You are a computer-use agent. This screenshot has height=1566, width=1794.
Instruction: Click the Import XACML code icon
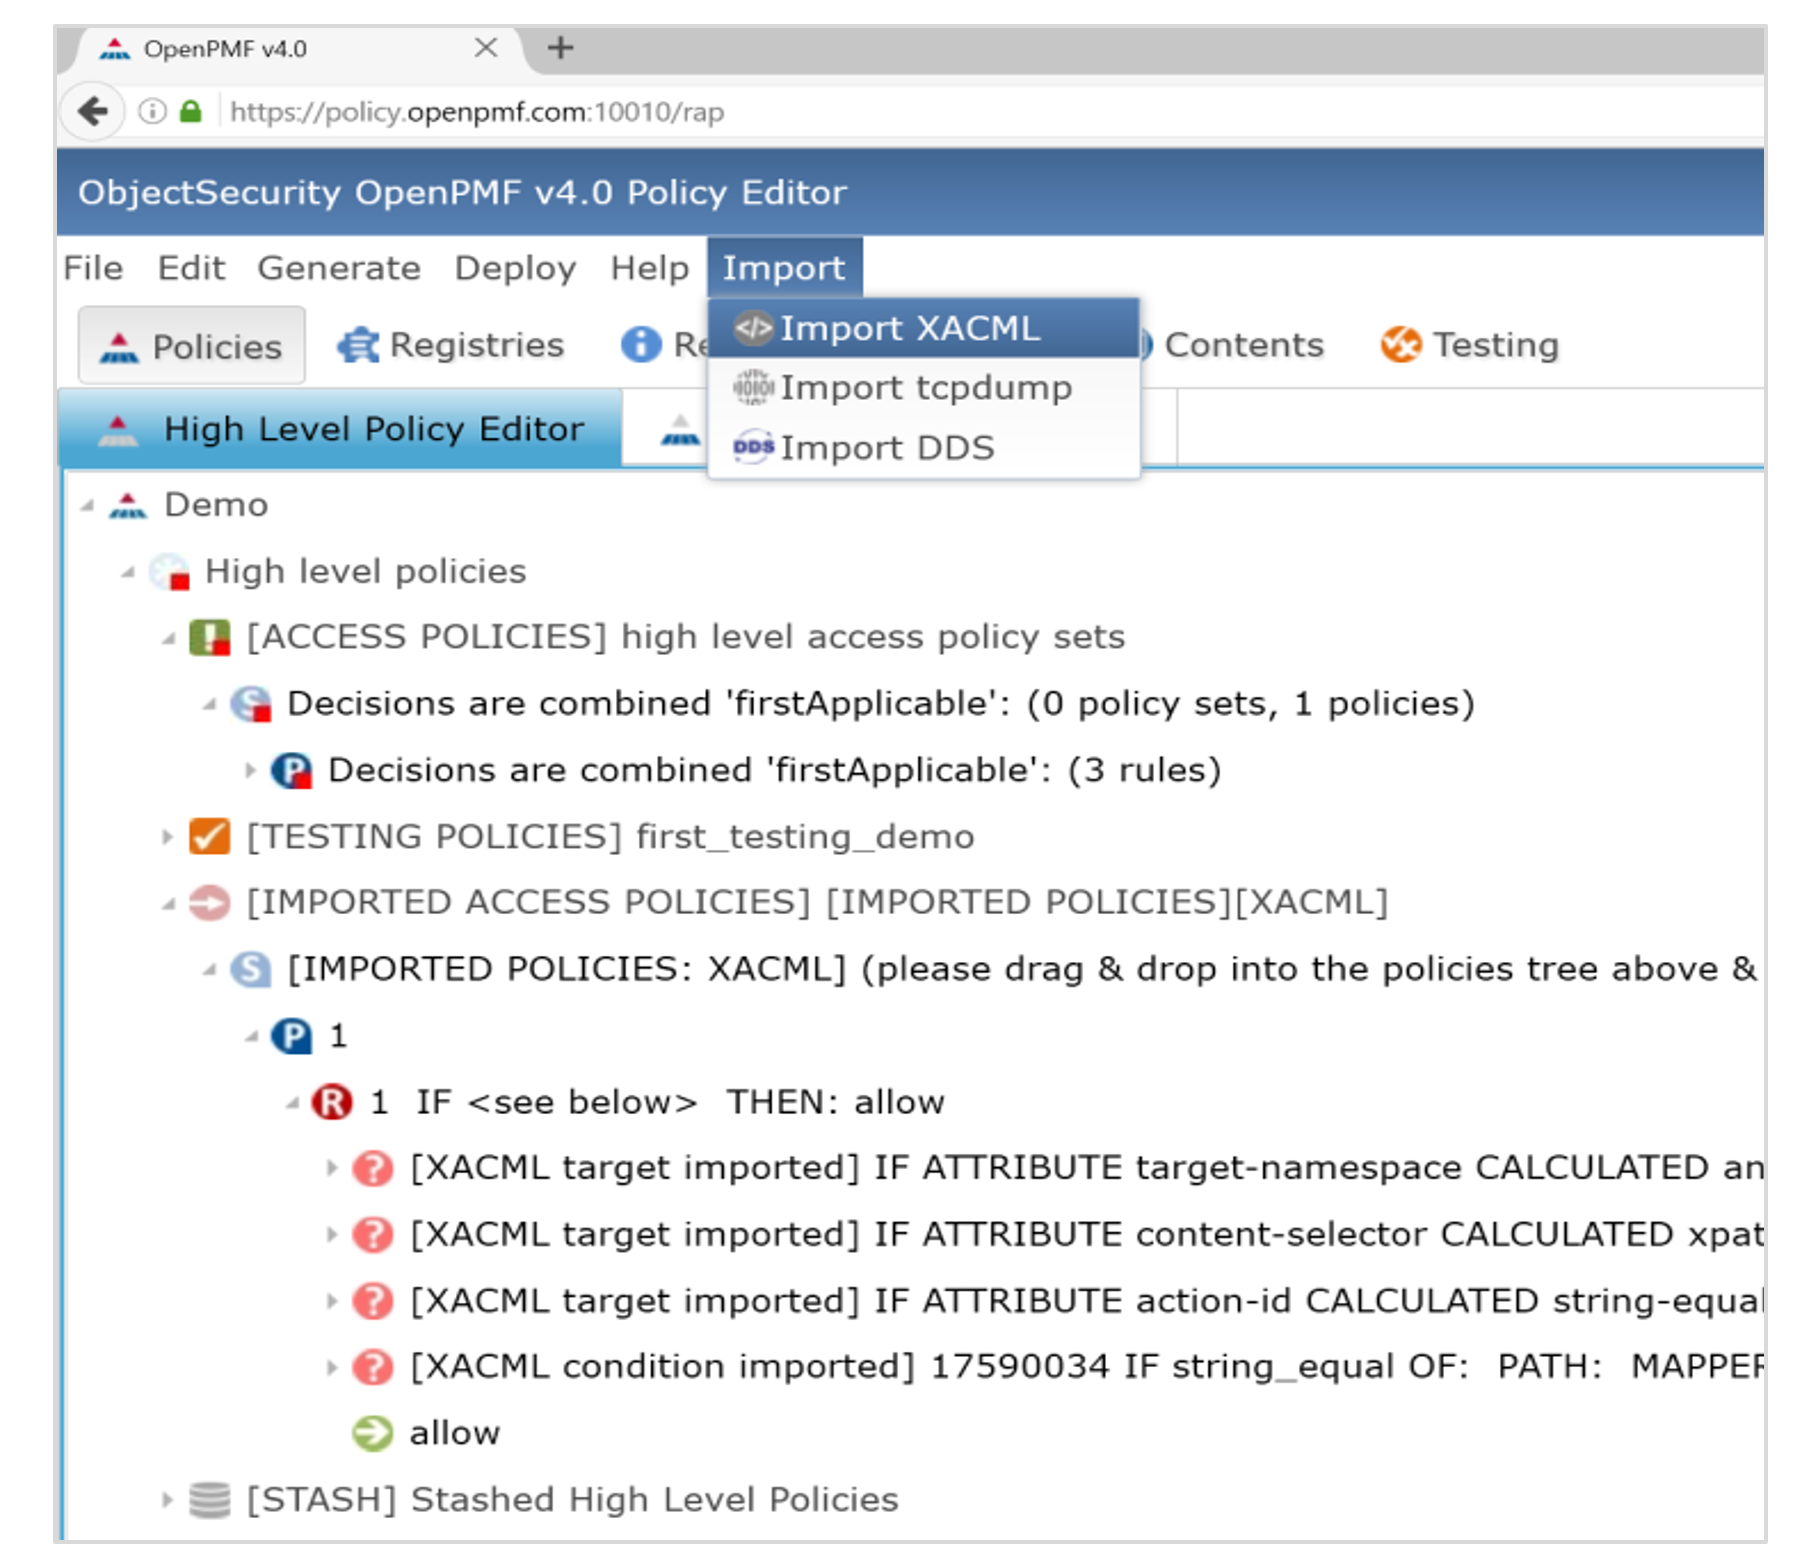pyautogui.click(x=753, y=328)
